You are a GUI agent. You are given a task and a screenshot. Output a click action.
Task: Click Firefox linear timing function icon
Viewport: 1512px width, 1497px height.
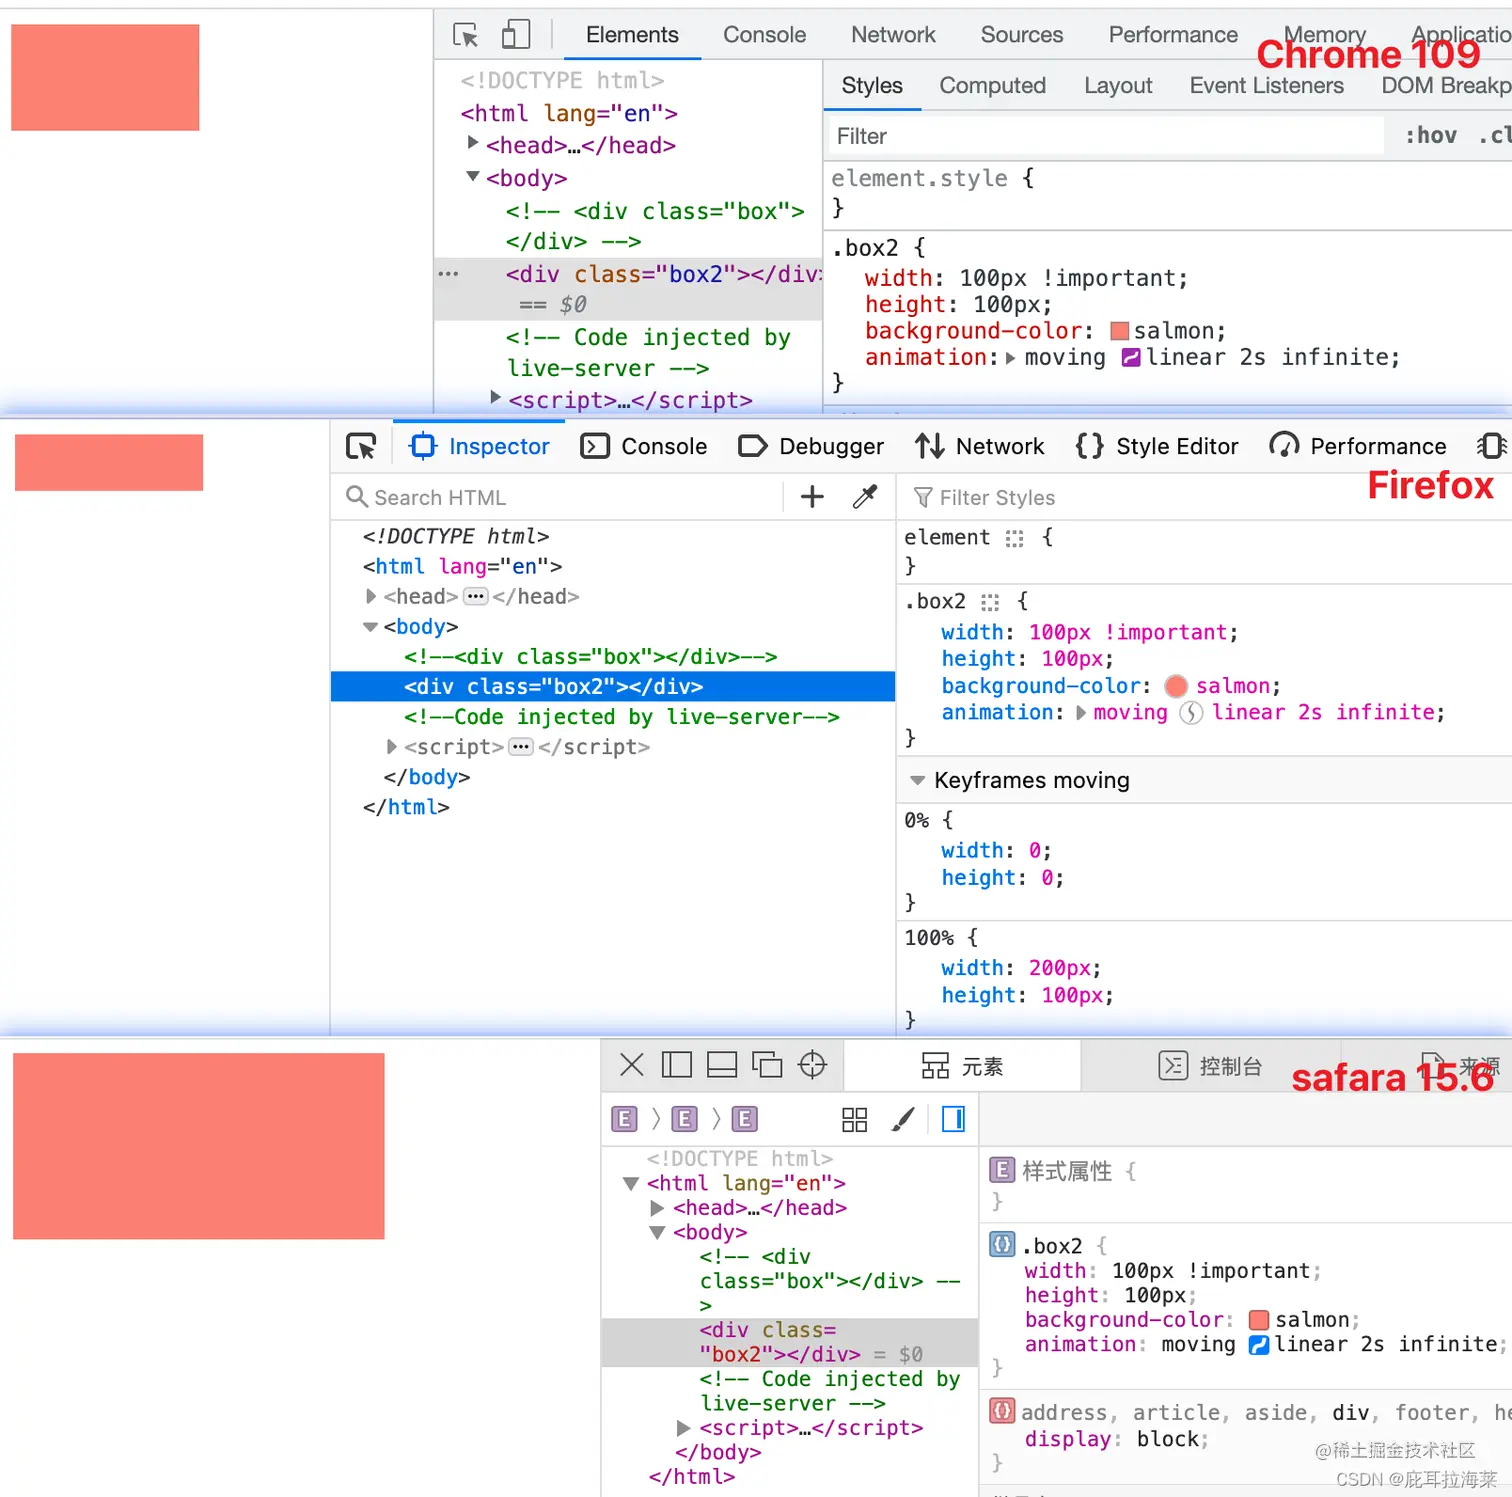point(1191,712)
